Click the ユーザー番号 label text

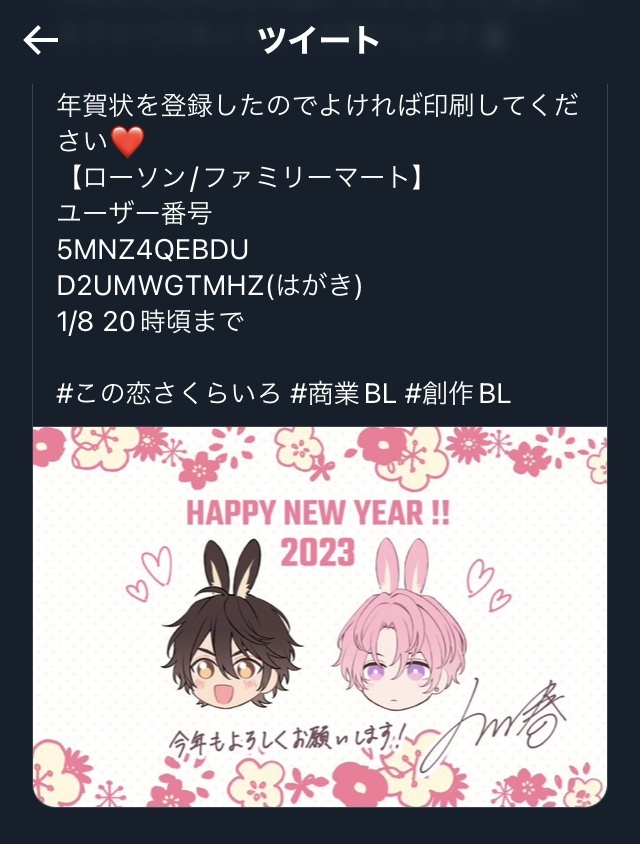pyautogui.click(x=135, y=214)
